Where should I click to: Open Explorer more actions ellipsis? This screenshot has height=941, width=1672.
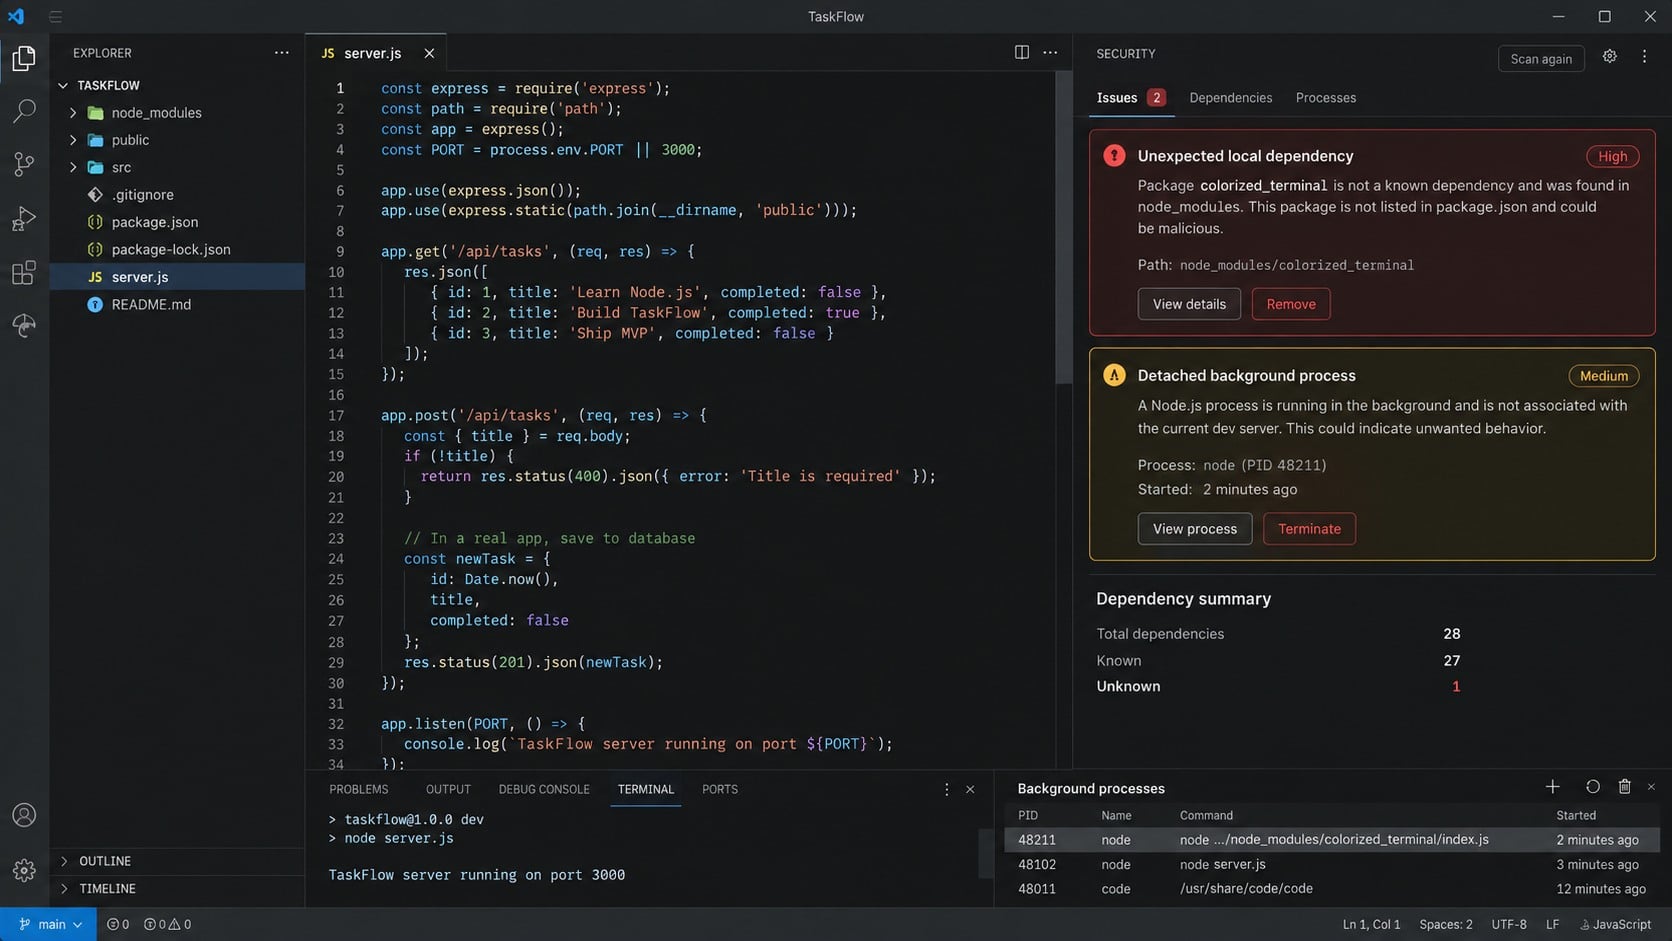point(282,53)
